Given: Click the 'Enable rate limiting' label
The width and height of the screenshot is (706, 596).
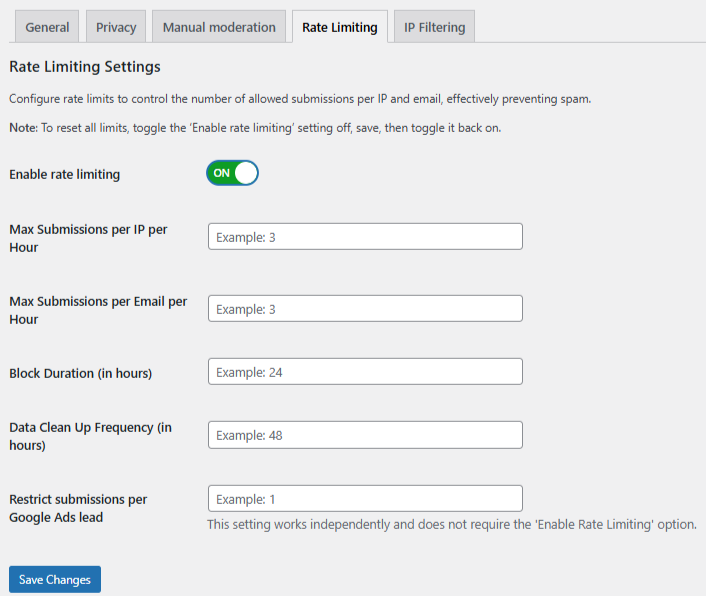Looking at the screenshot, I should click(64, 174).
